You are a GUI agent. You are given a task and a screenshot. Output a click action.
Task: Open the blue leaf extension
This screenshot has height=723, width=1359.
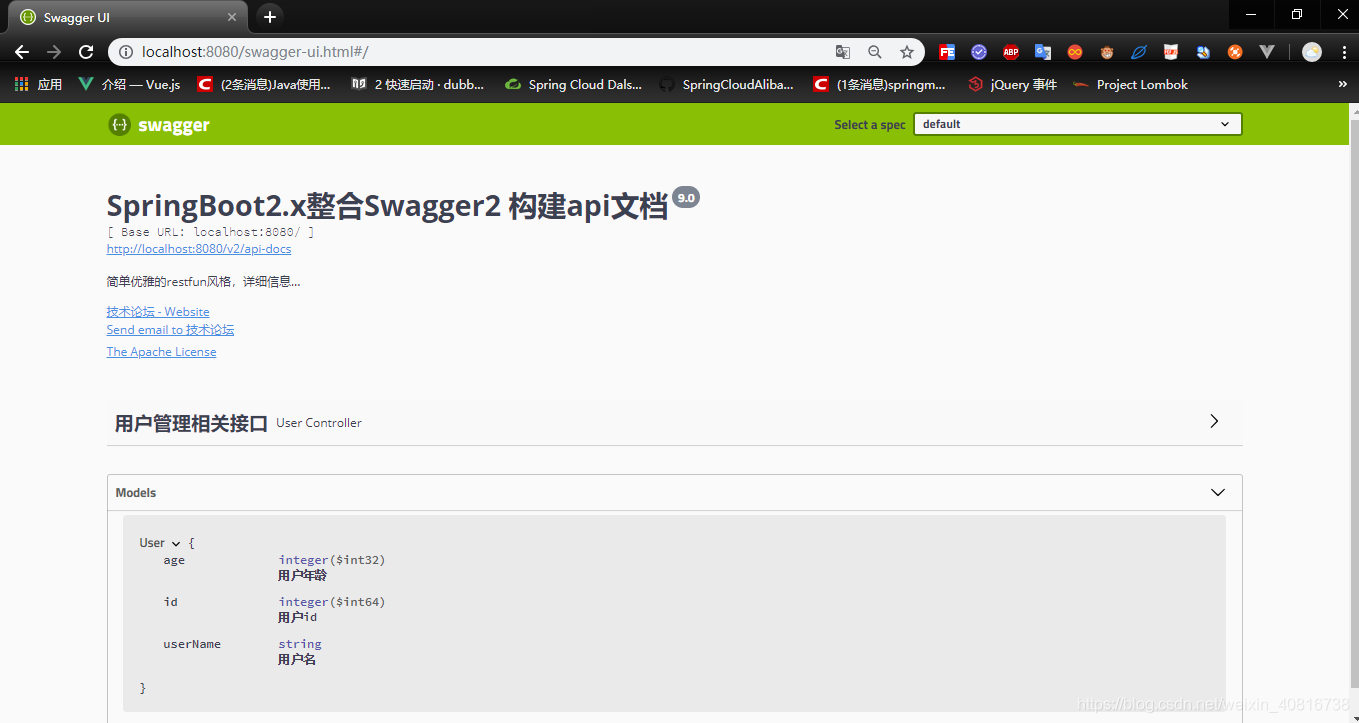(x=1139, y=52)
